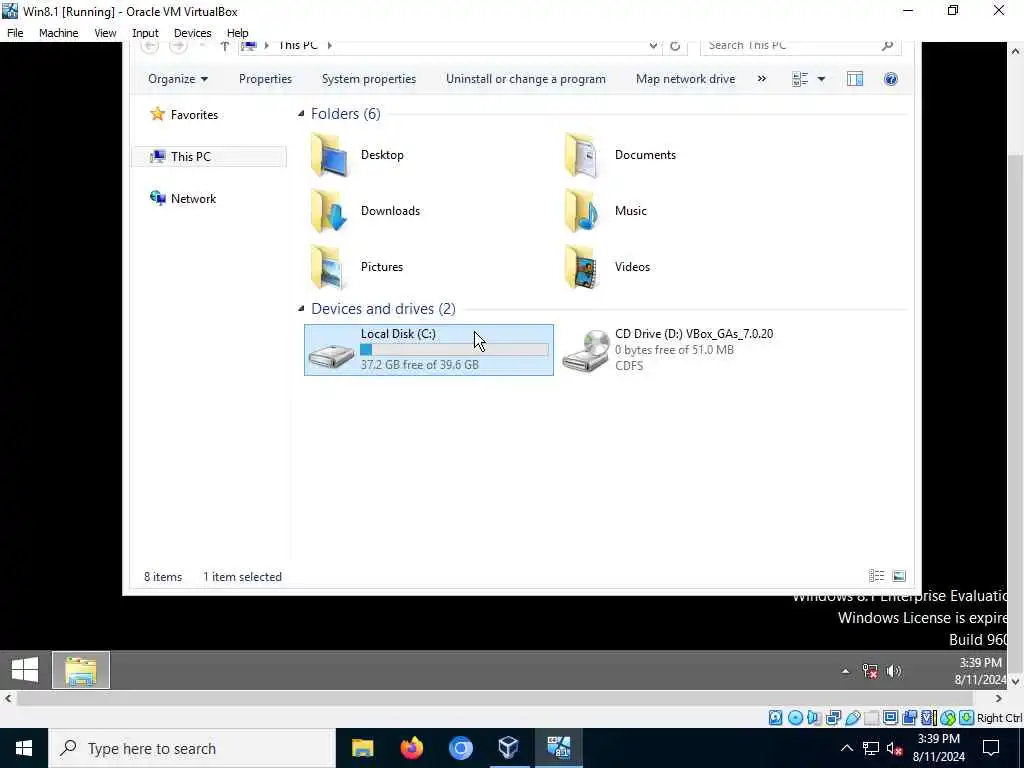Click the Properties toolbar button

(x=265, y=79)
